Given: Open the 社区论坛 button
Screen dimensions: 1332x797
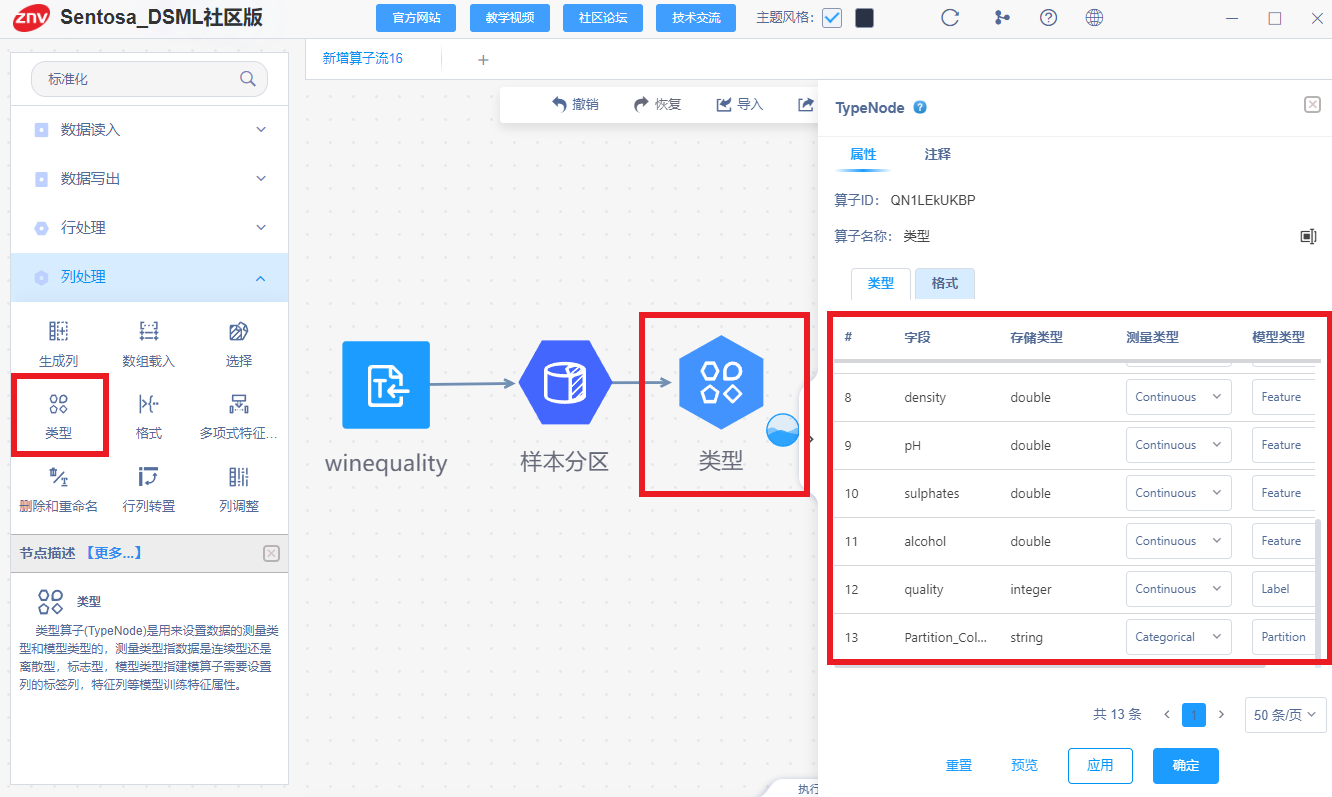Looking at the screenshot, I should click(x=603, y=18).
